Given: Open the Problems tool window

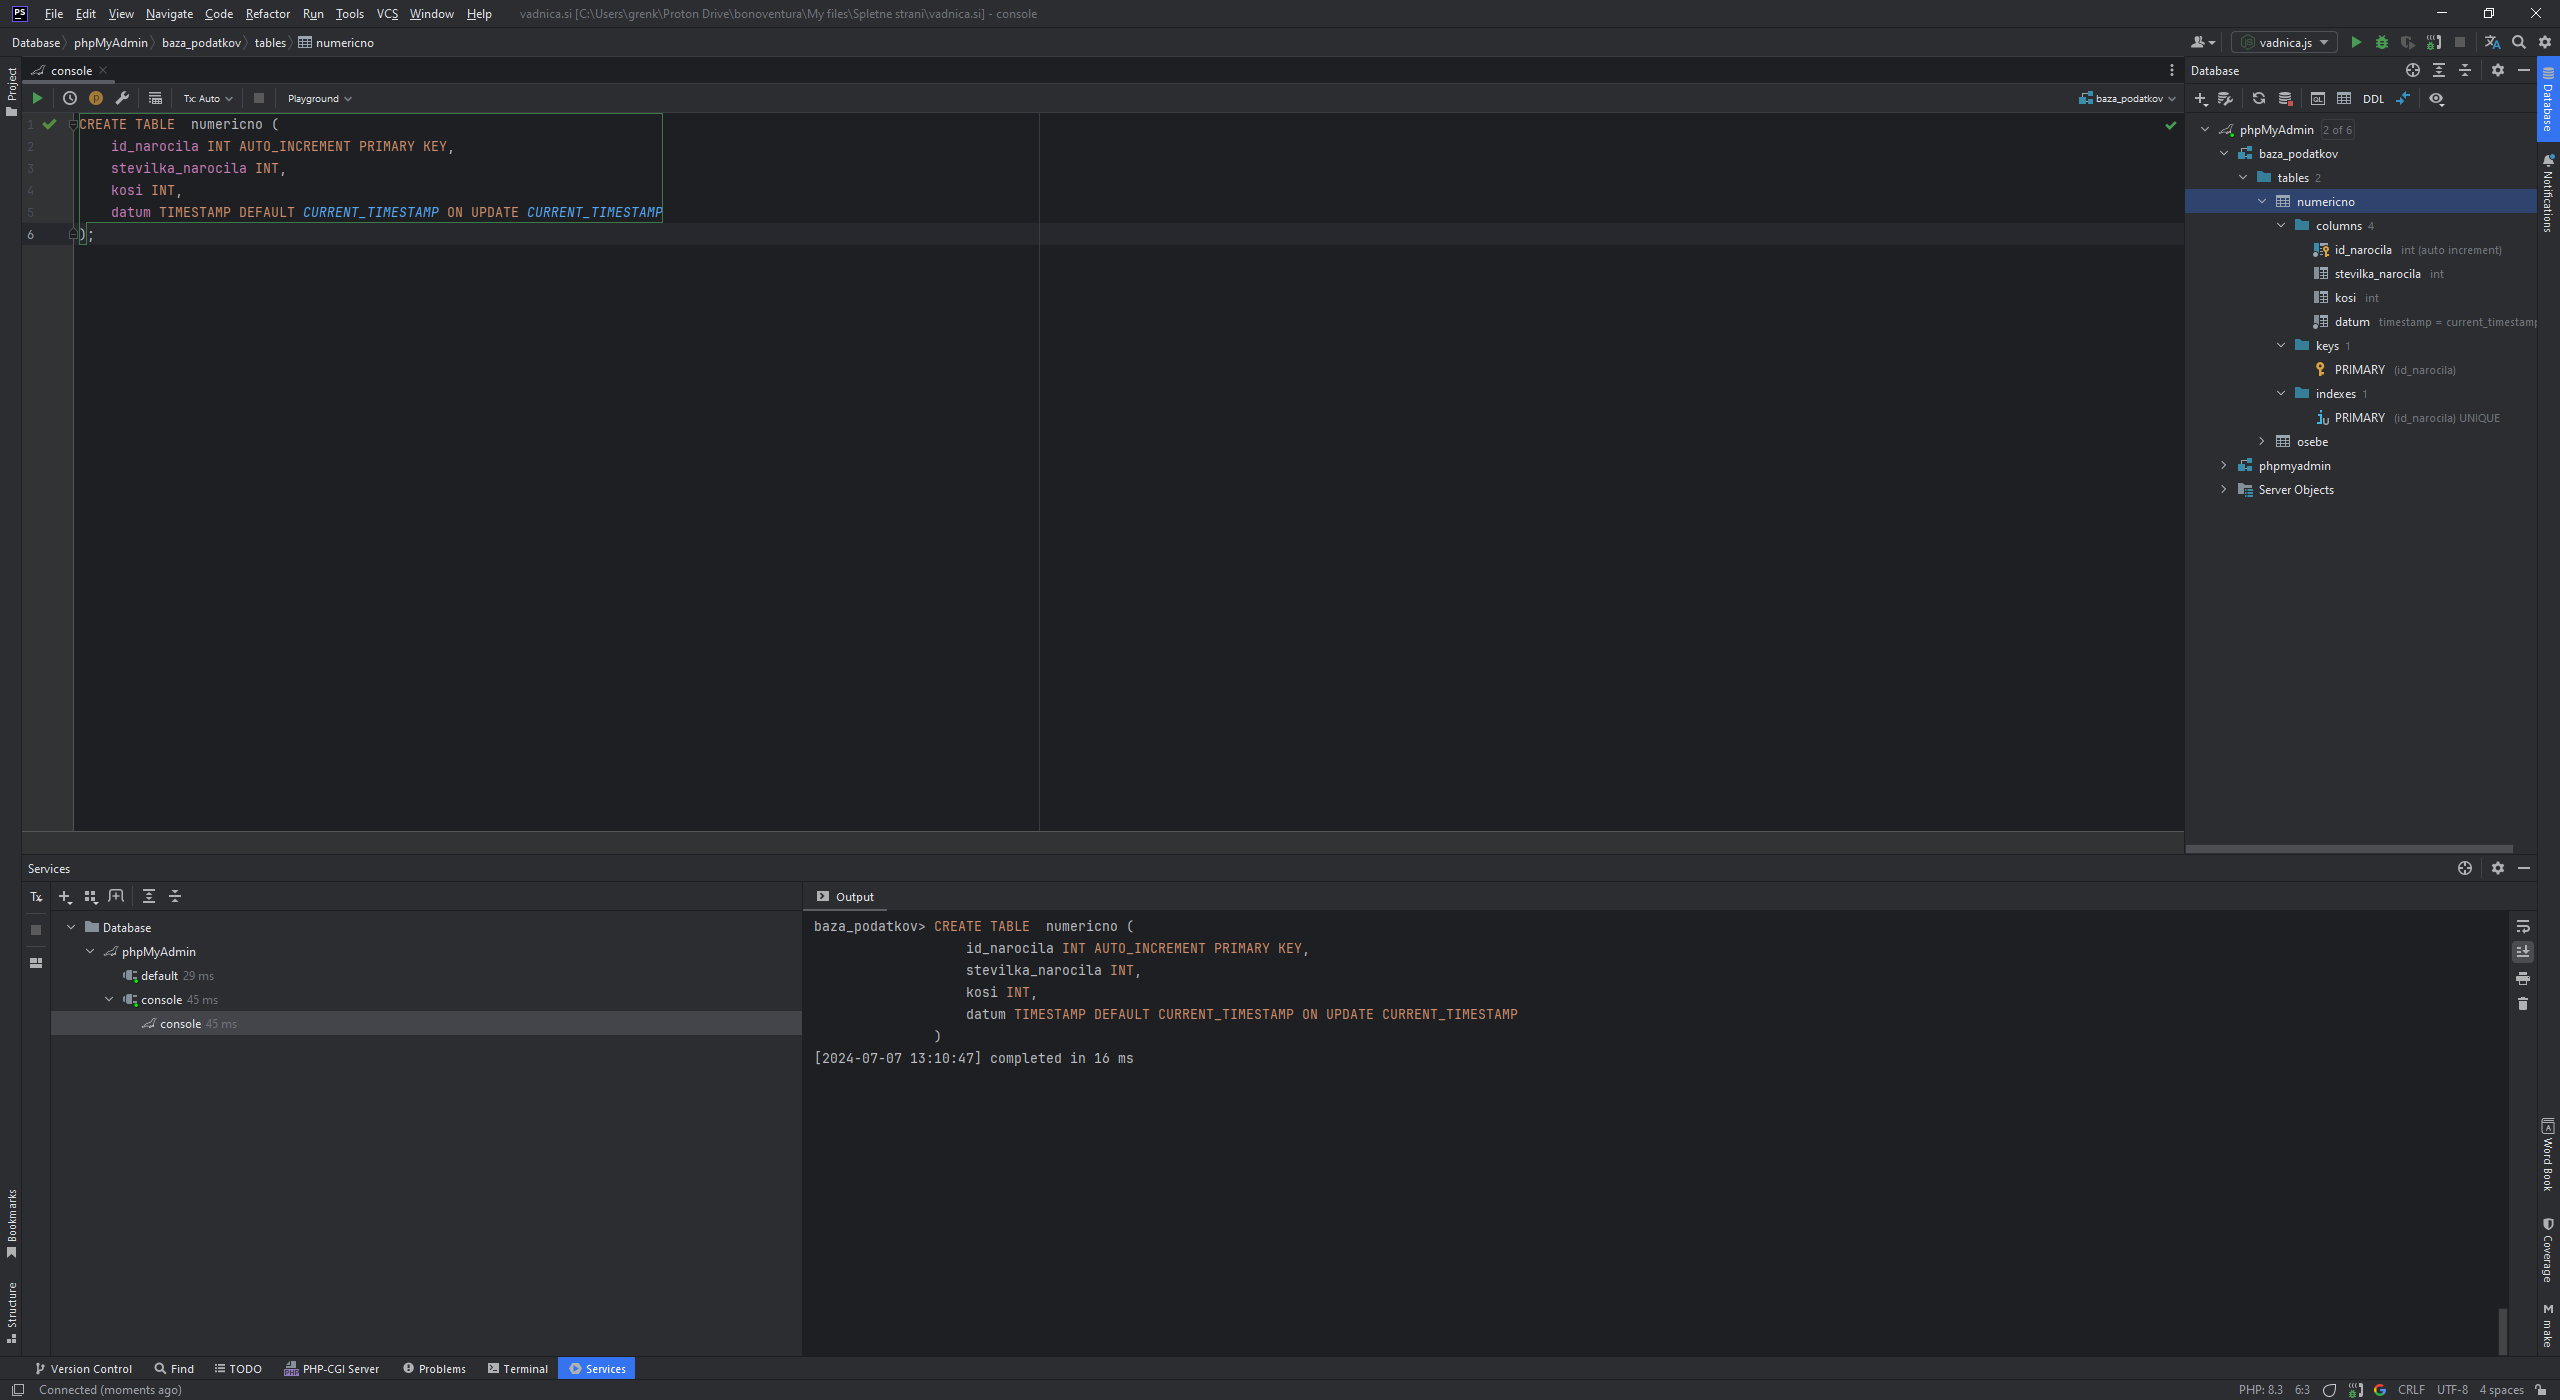Looking at the screenshot, I should (x=434, y=1369).
